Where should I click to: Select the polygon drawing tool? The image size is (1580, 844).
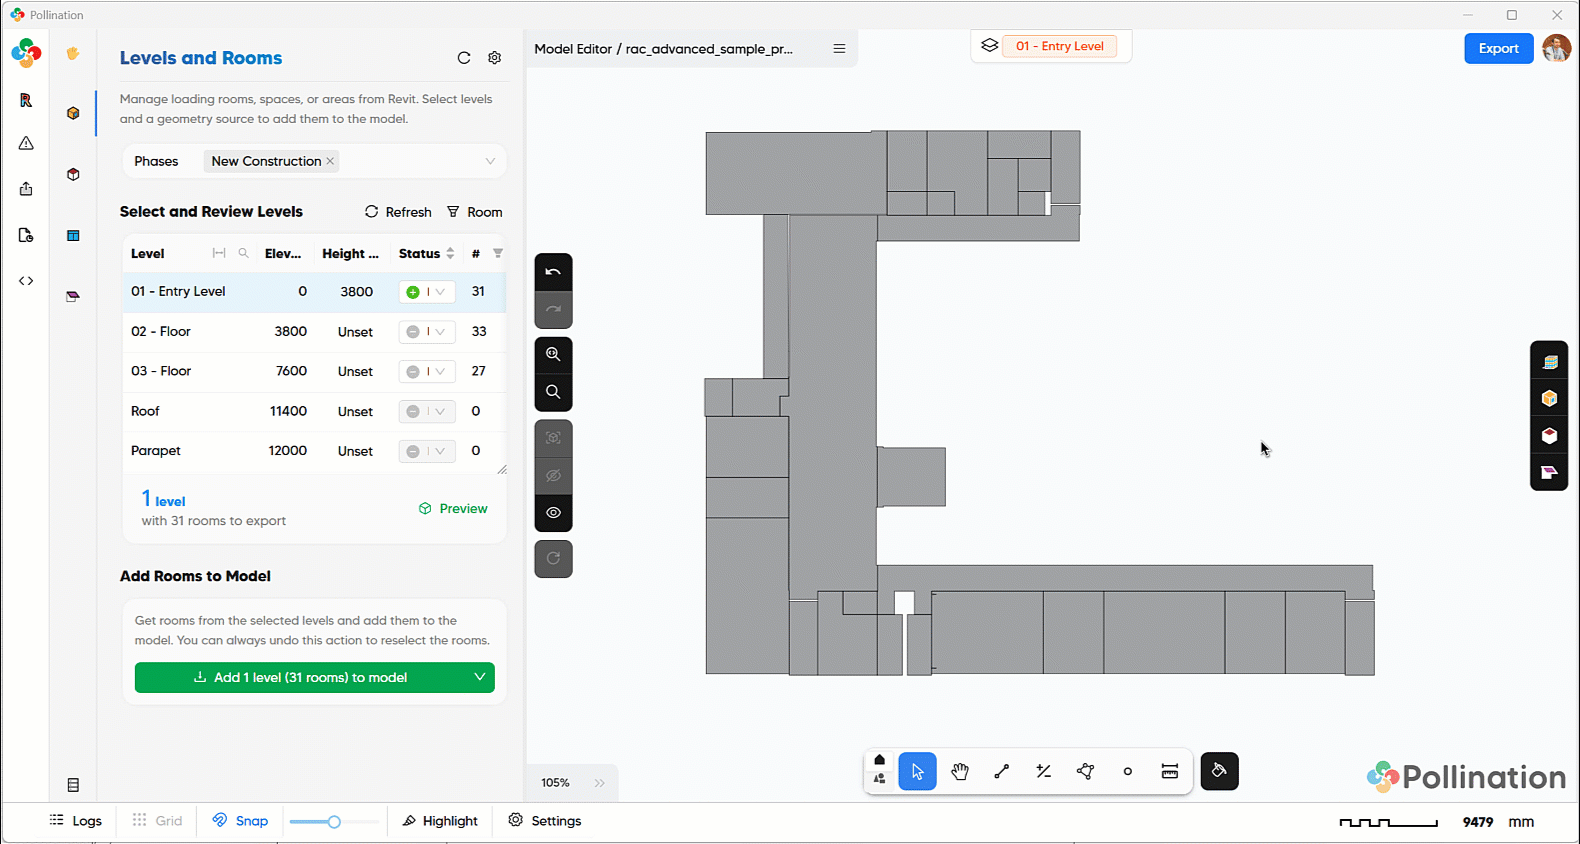pos(1086,771)
